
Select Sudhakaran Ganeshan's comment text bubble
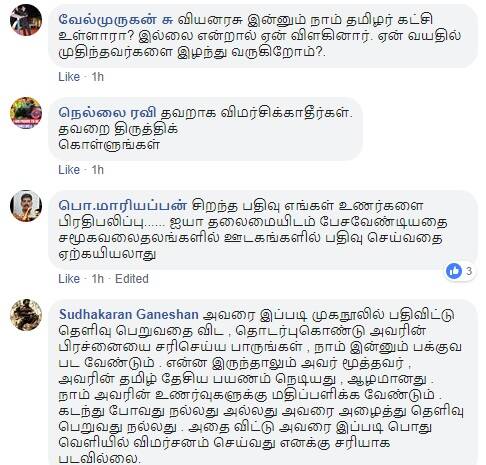[x=263, y=382]
